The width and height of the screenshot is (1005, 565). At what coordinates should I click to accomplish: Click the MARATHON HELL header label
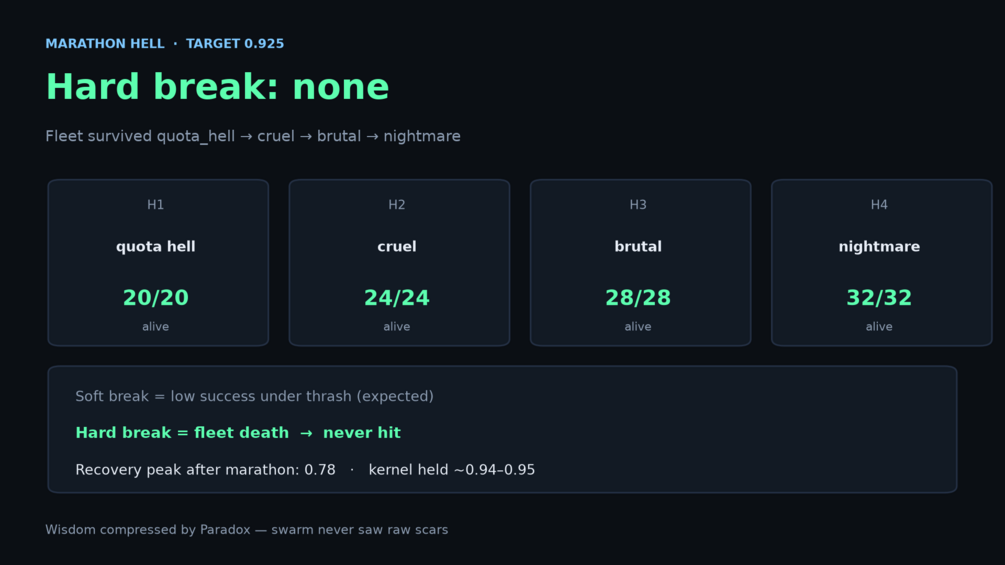[104, 44]
